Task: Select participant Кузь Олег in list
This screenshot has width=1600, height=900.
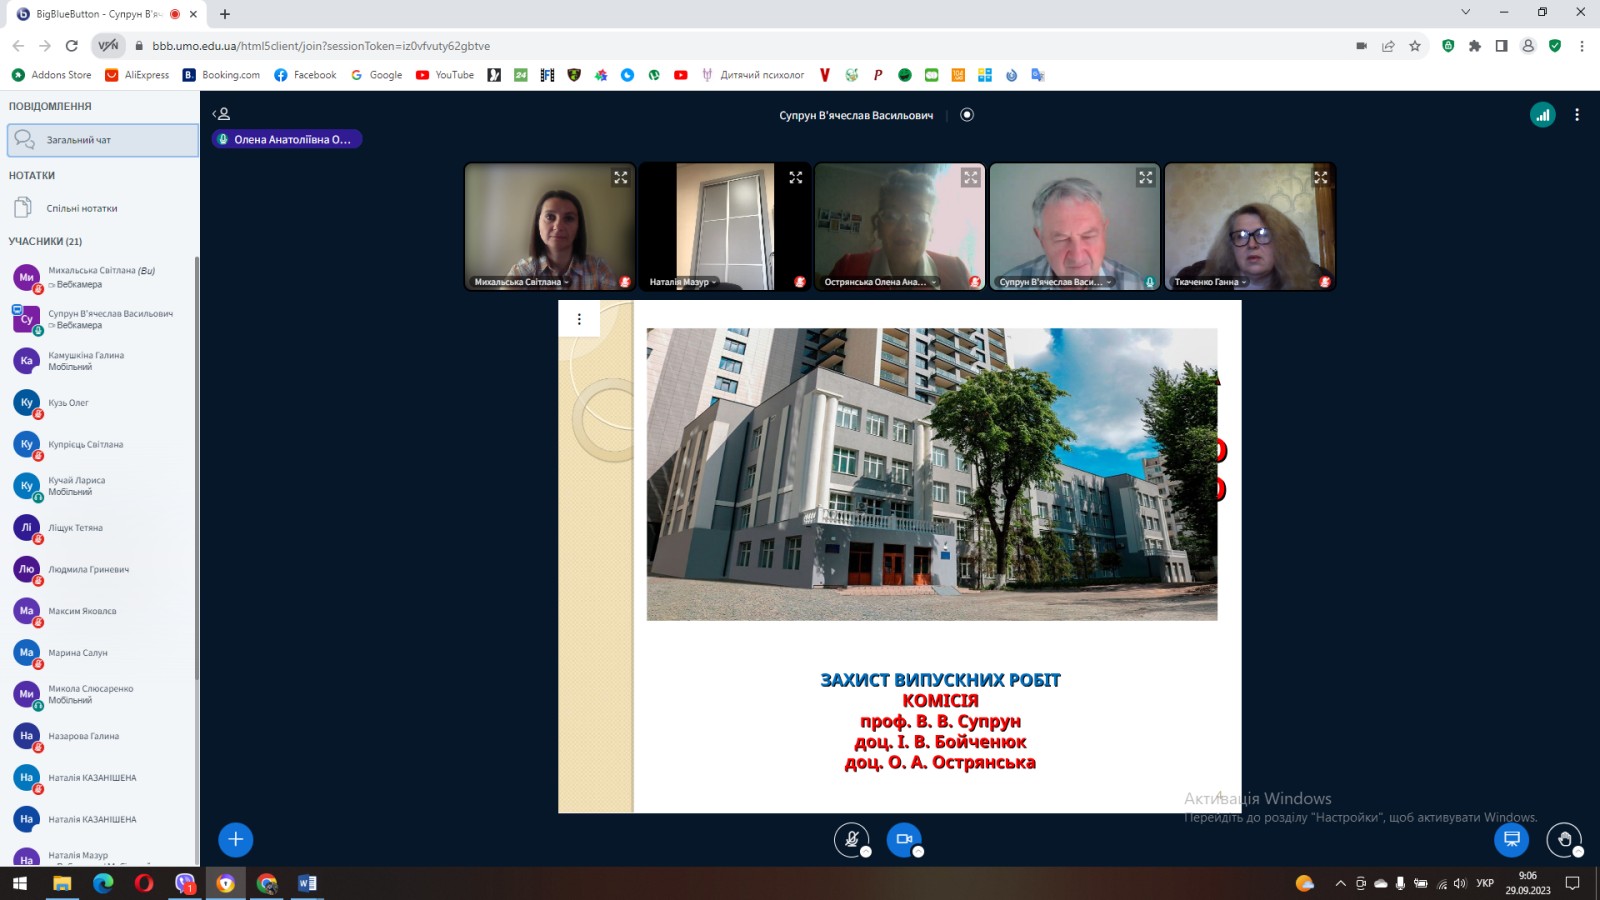Action: pyautogui.click(x=68, y=403)
